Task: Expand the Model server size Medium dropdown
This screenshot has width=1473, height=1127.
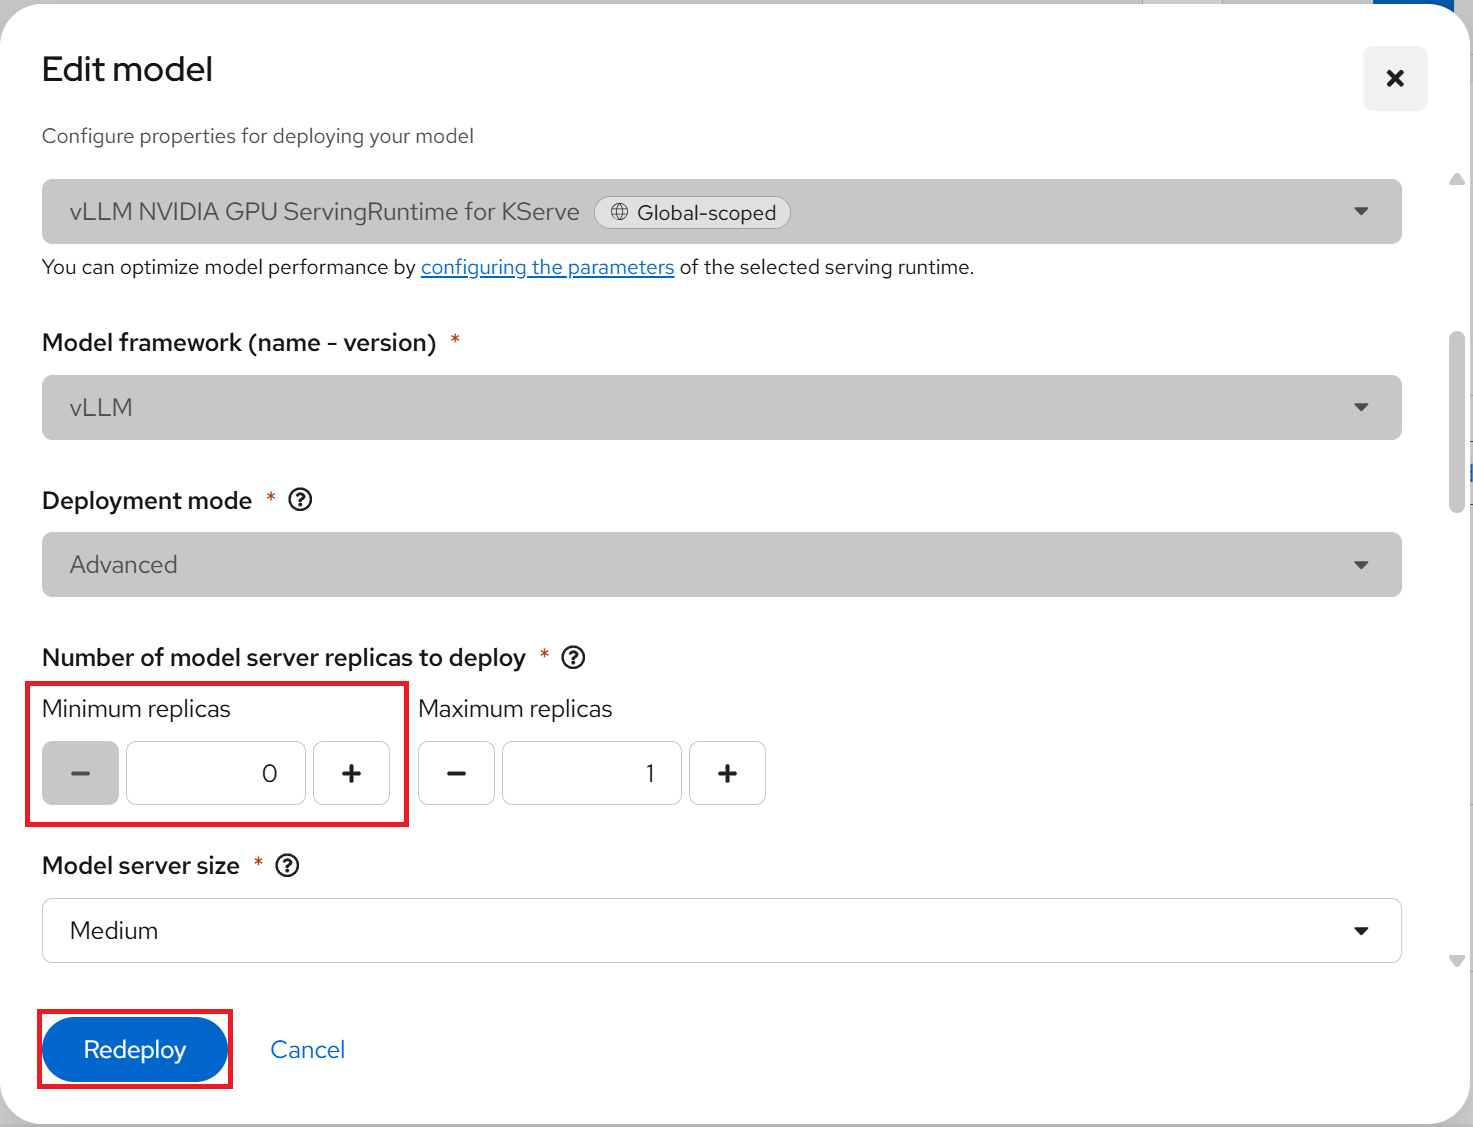Action: click(721, 931)
